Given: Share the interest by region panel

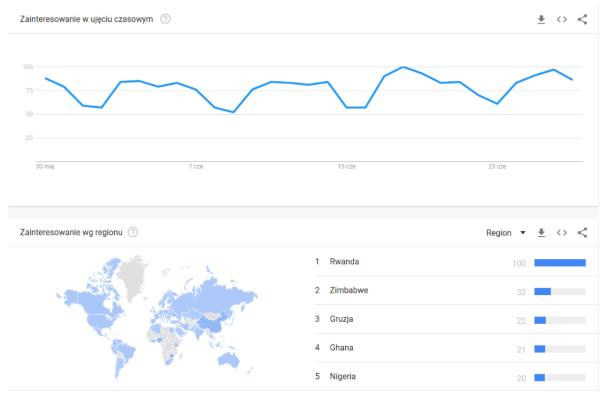Looking at the screenshot, I should pyautogui.click(x=582, y=233).
